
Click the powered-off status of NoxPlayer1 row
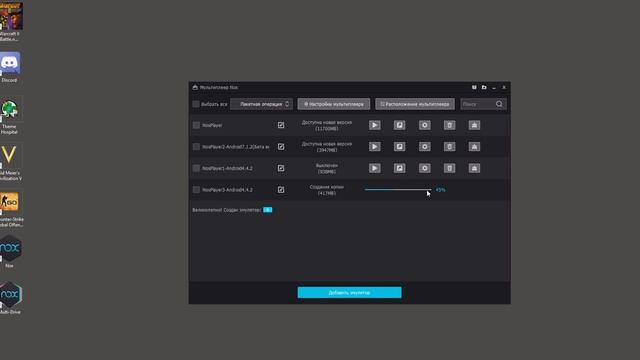(x=327, y=169)
